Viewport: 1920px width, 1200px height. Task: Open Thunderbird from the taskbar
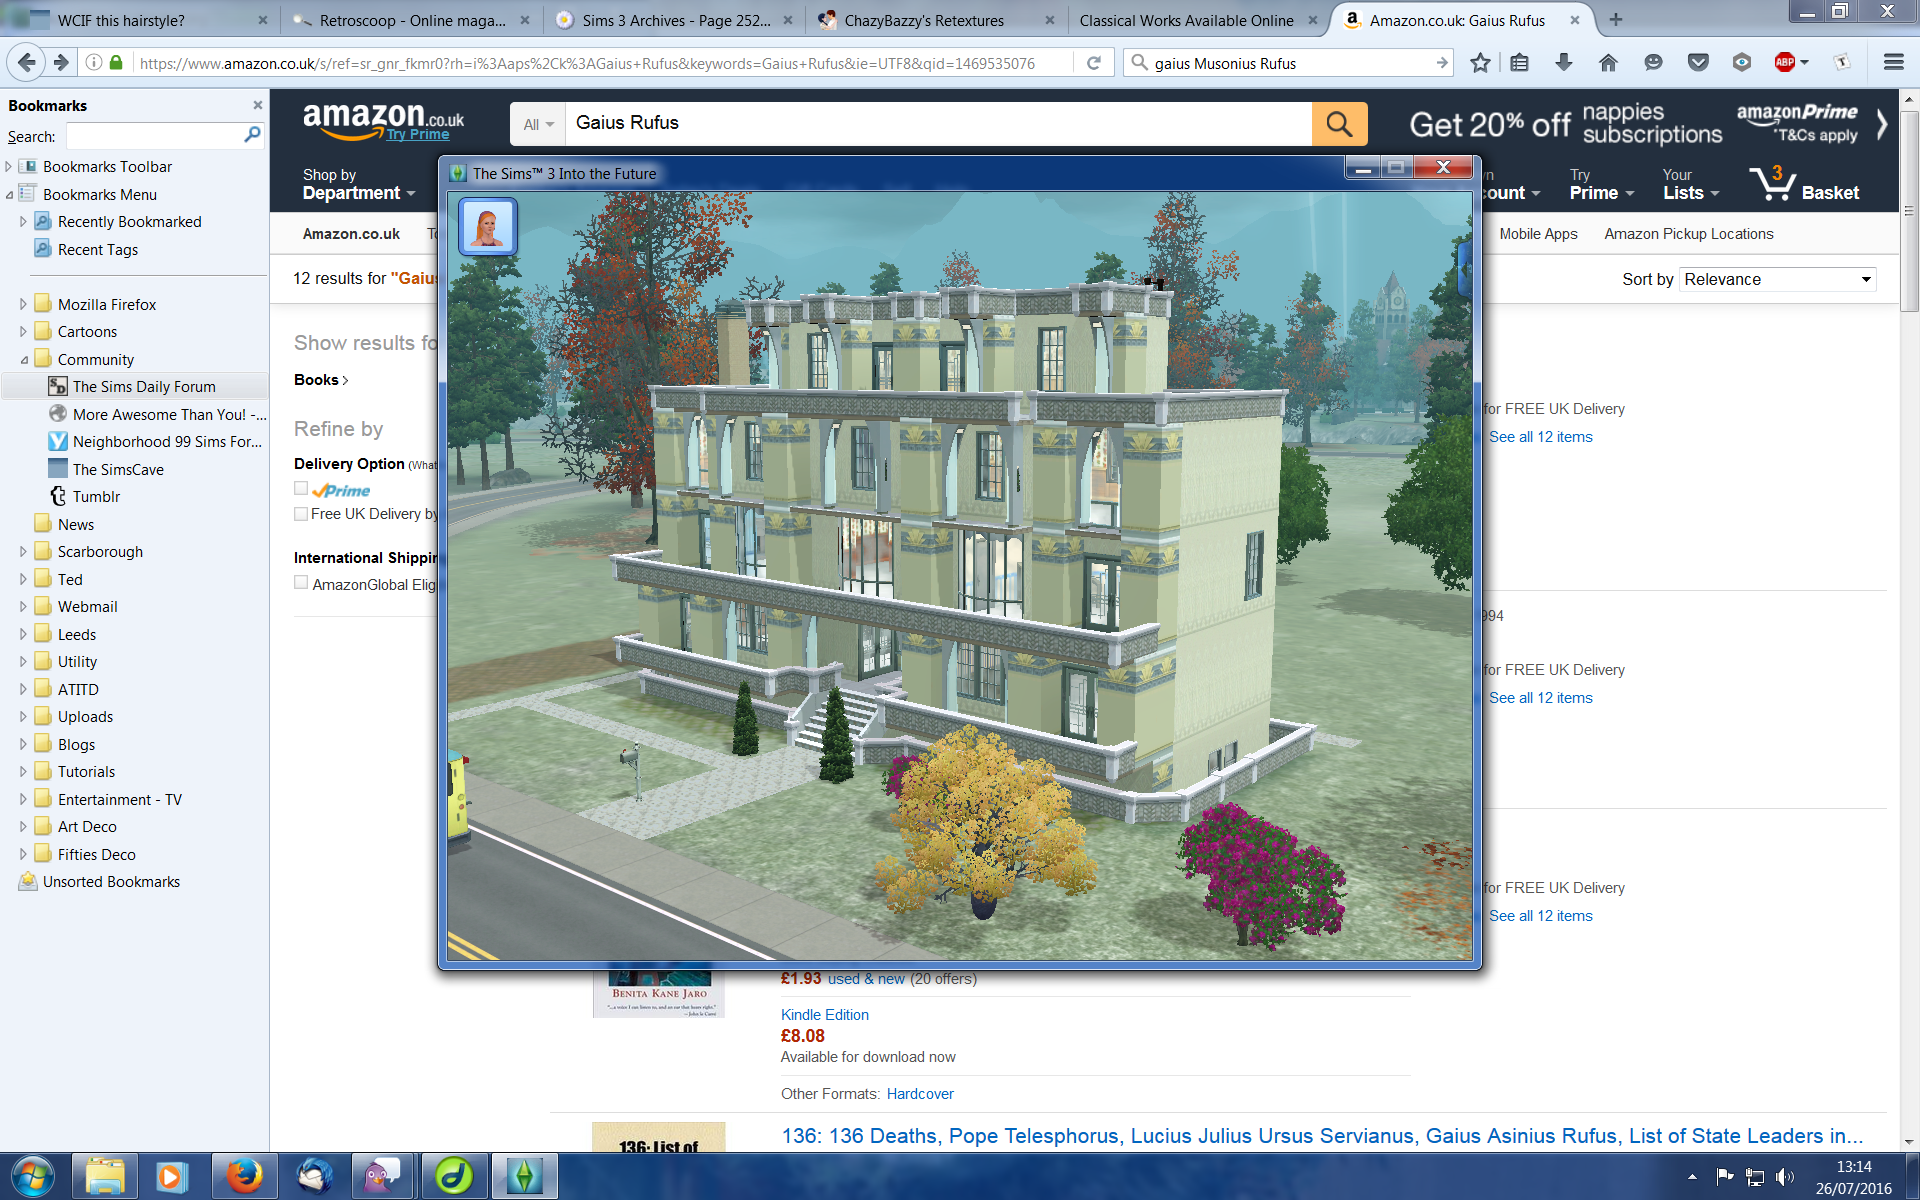point(314,1177)
